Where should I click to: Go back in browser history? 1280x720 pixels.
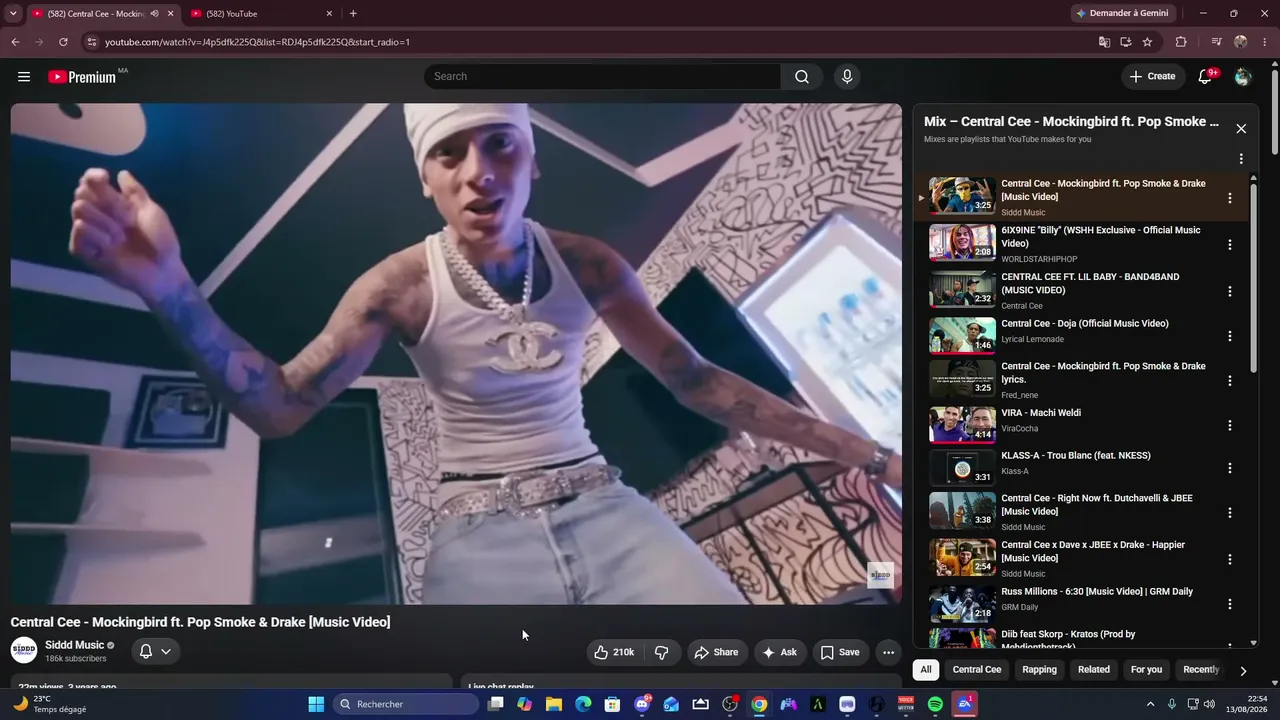point(15,42)
